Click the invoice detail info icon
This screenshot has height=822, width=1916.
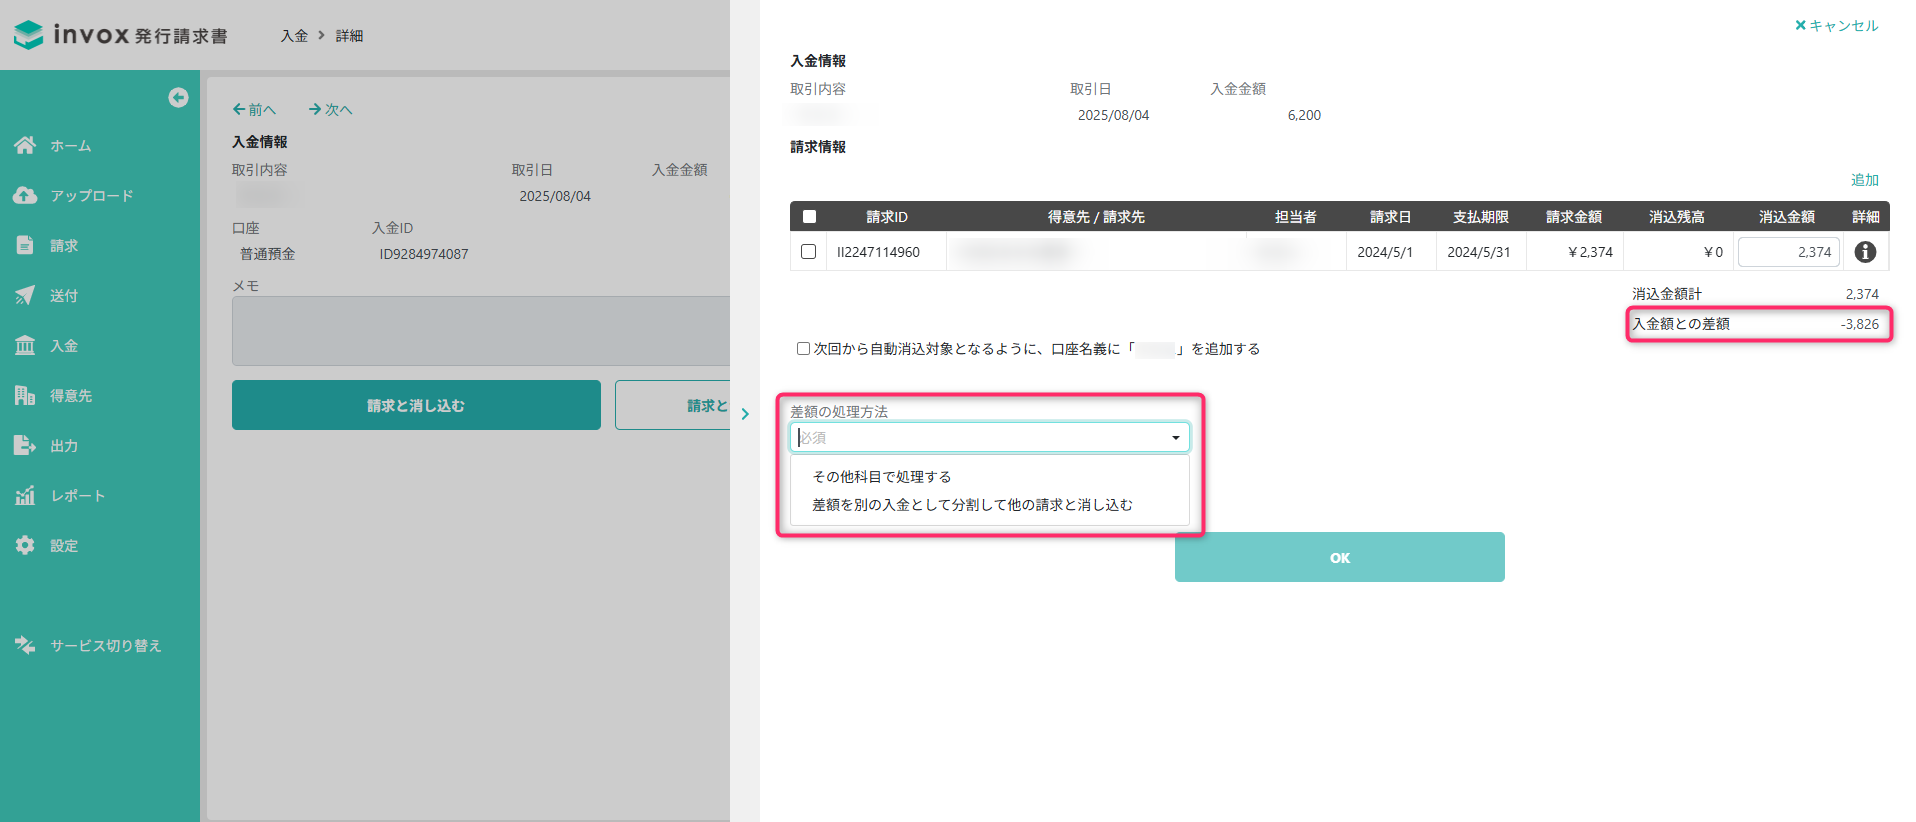[x=1865, y=252]
